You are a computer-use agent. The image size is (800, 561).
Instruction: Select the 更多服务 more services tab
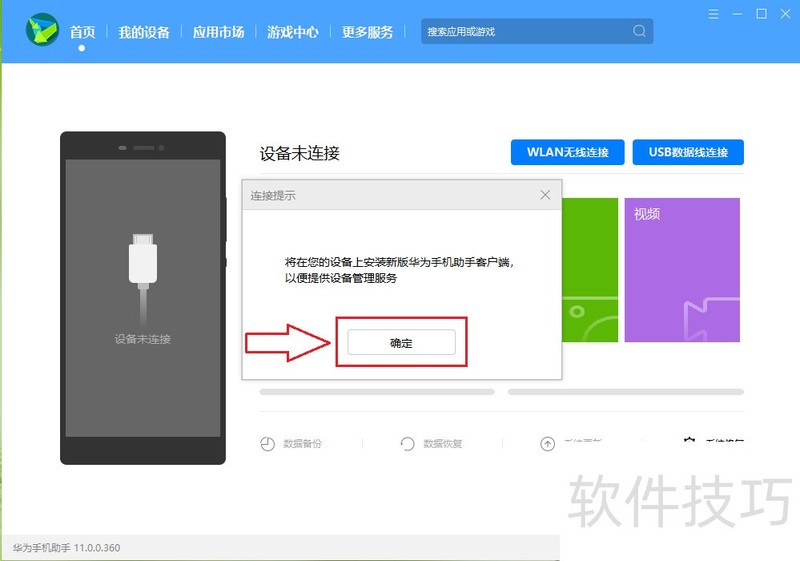pos(367,32)
